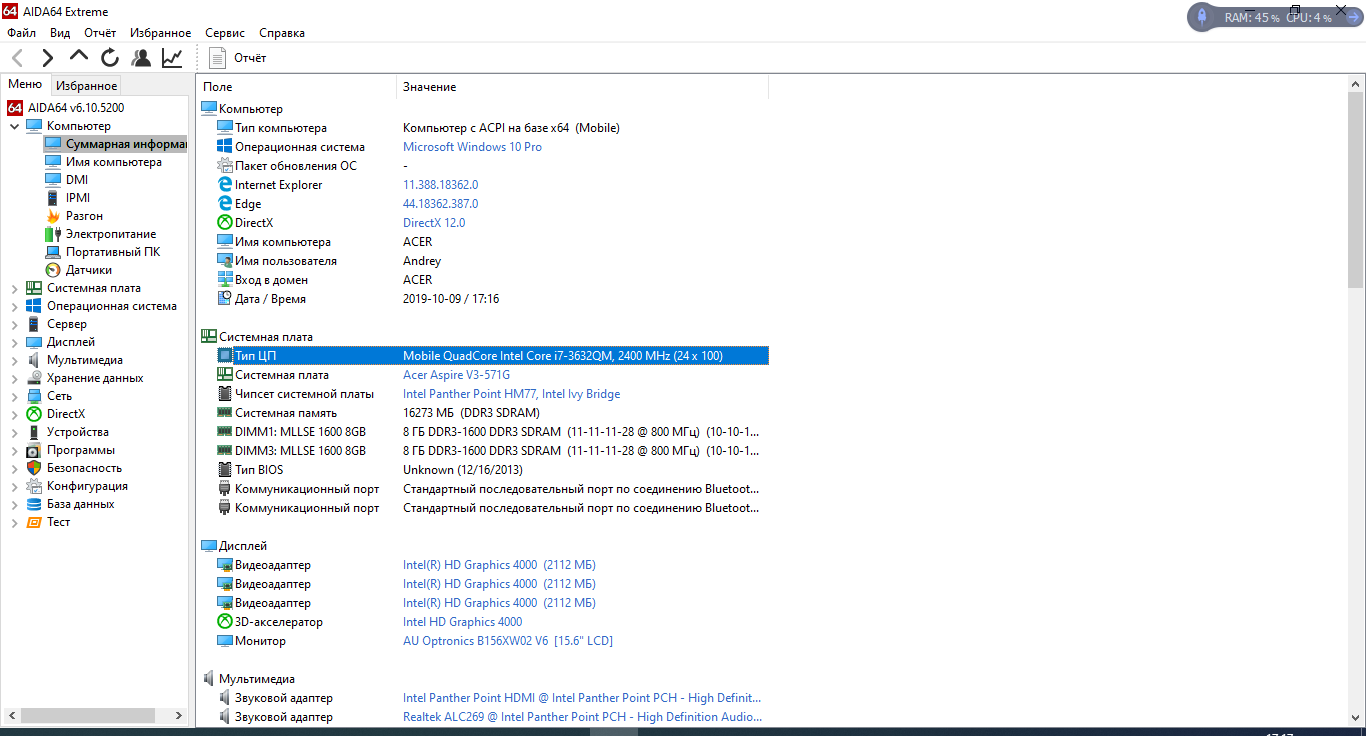The image size is (1366, 736).
Task: Click the sidebar horizontal scrollbar right arrow
Action: coord(179,716)
